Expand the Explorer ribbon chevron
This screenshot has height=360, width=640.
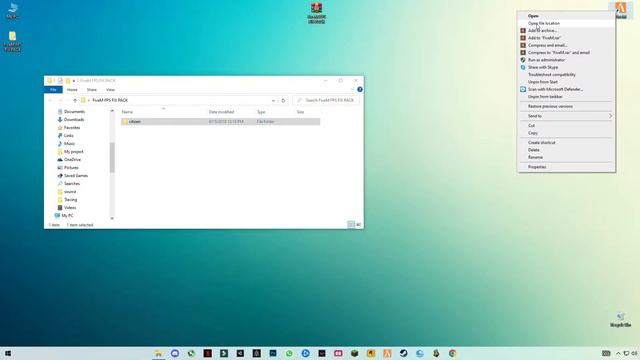point(352,89)
